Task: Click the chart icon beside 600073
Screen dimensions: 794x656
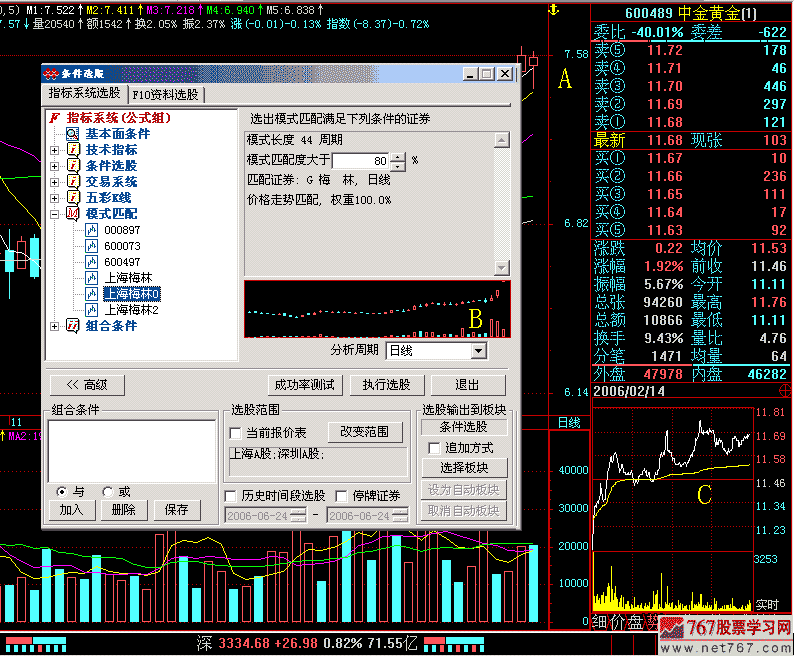Action: 92,246
